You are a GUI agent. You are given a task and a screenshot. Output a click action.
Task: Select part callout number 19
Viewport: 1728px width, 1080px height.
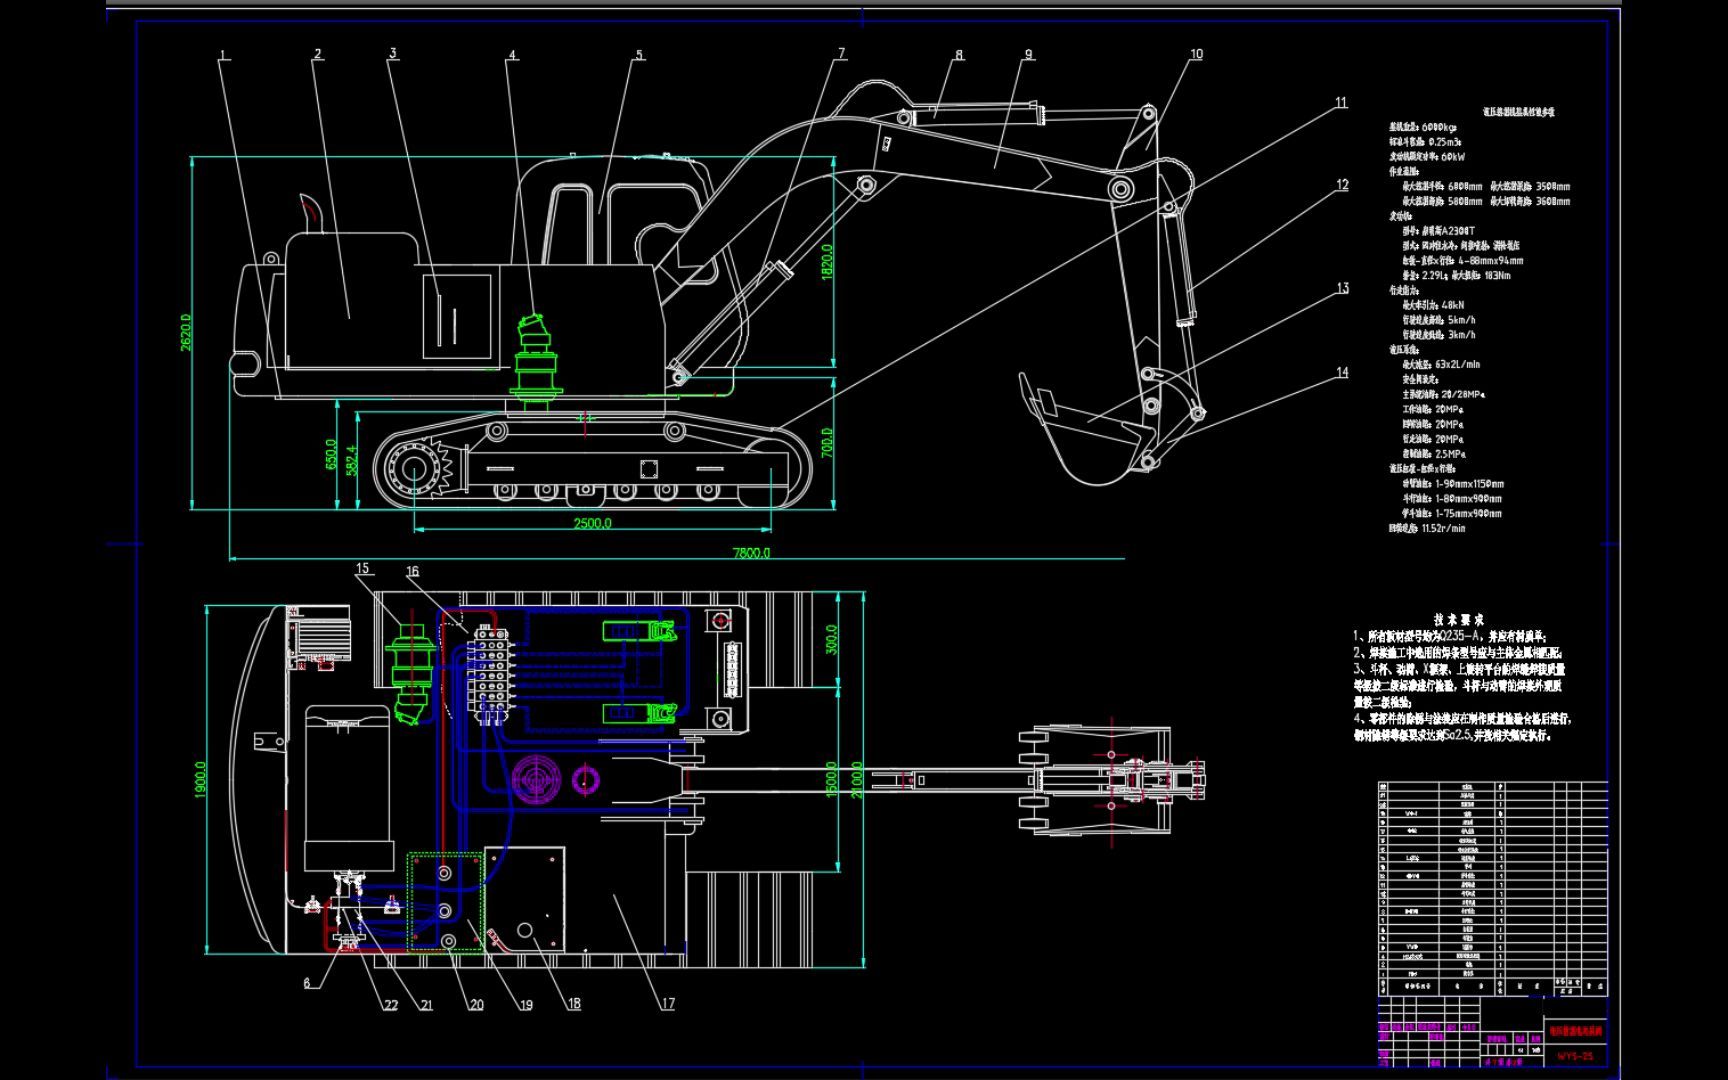525,1005
